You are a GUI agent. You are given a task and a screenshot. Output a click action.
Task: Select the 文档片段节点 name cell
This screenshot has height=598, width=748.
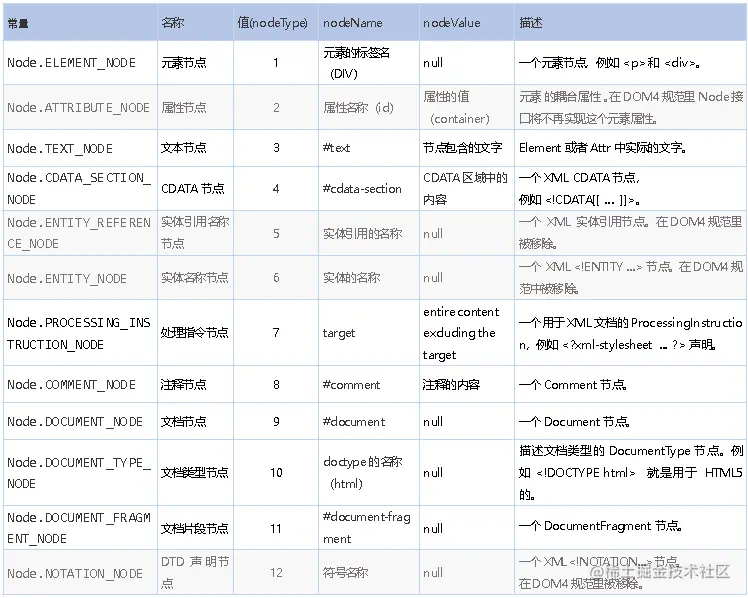pos(196,528)
